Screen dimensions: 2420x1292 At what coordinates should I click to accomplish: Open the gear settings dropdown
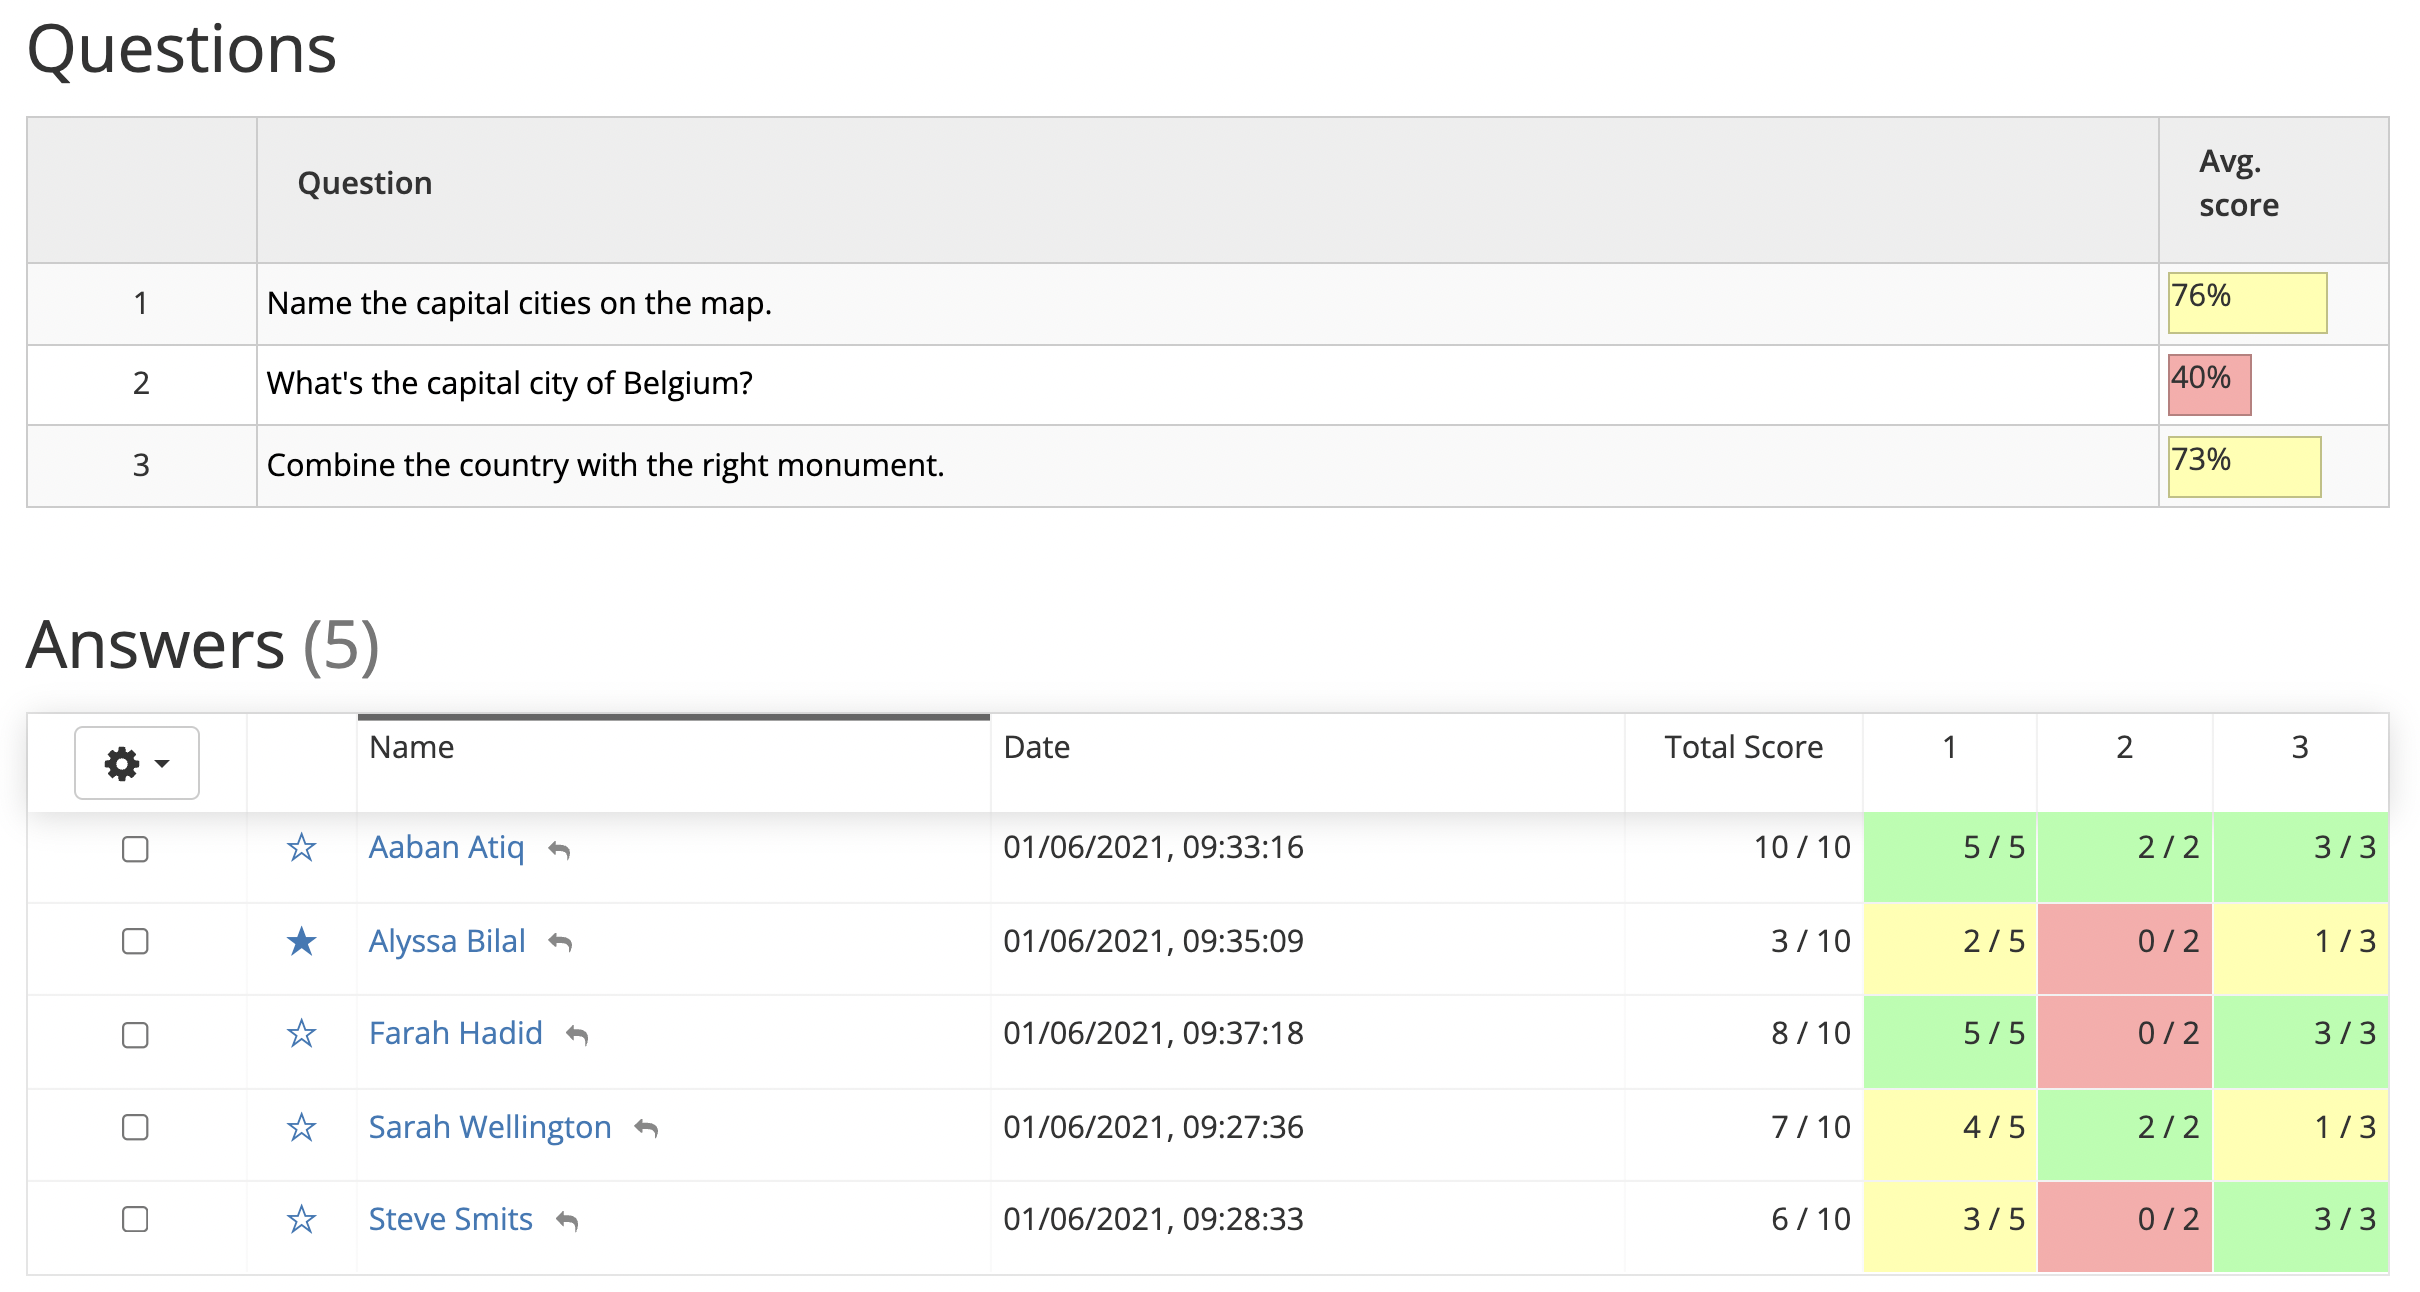(x=137, y=763)
